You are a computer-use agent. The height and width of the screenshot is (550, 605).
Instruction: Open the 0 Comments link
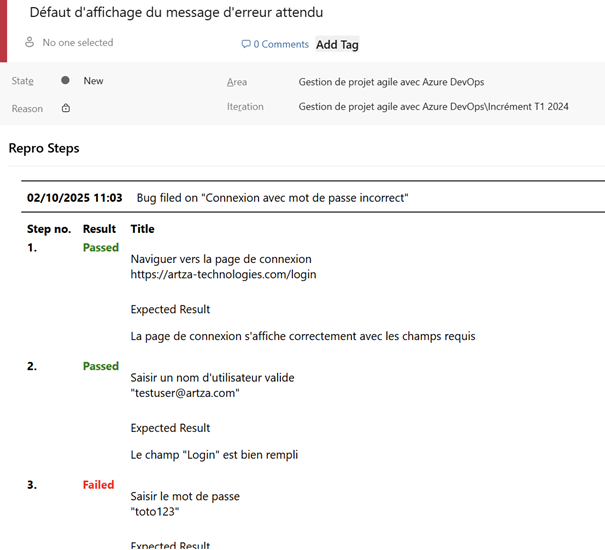pos(281,44)
